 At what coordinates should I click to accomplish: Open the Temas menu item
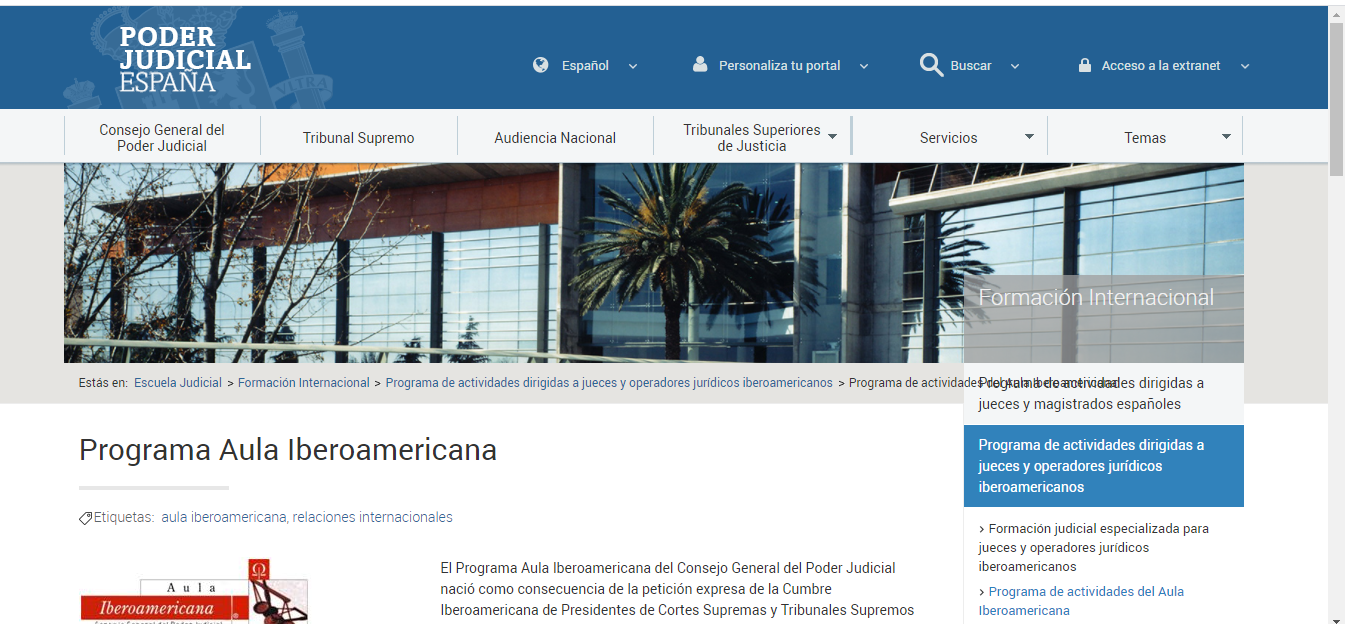[x=1145, y=138]
